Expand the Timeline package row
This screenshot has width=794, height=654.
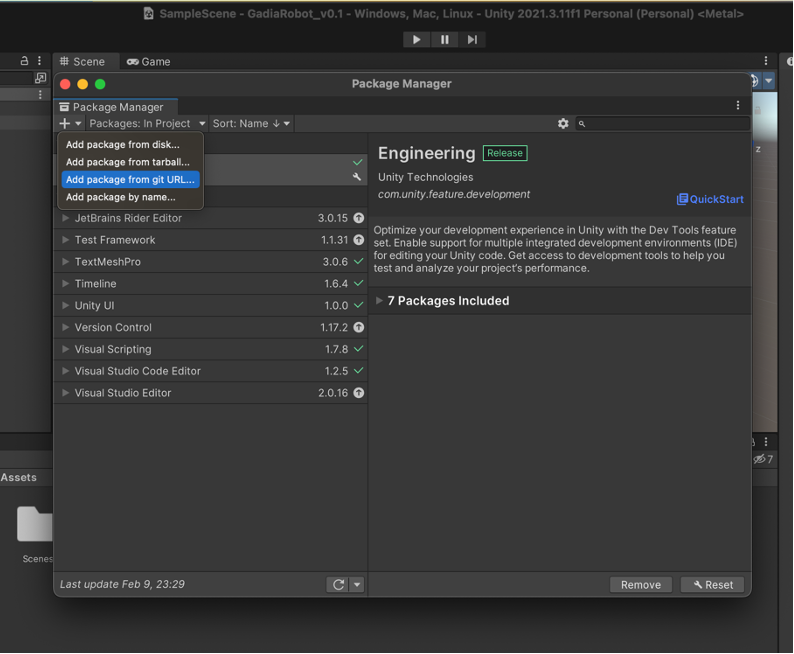[x=65, y=283]
